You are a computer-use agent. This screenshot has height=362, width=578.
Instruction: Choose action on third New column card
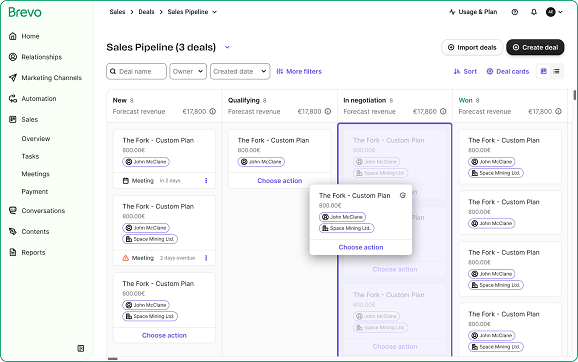click(x=164, y=335)
